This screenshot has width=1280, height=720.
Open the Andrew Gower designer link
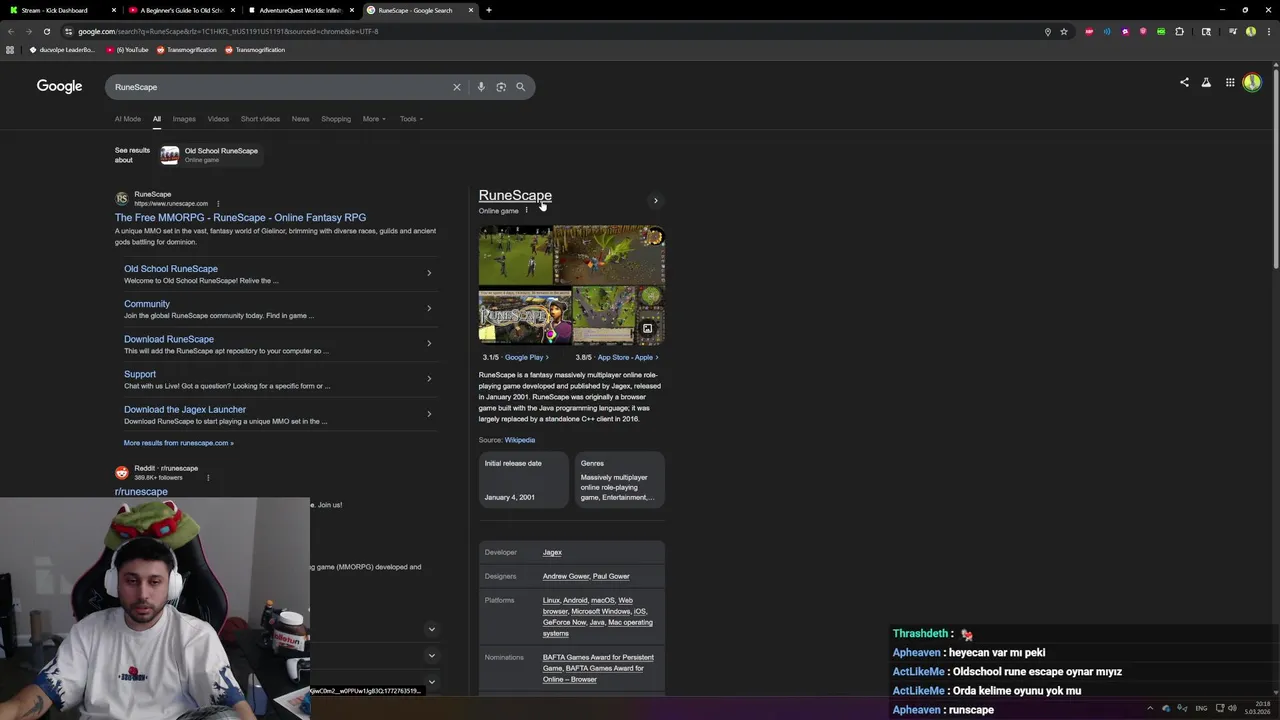pyautogui.click(x=566, y=576)
